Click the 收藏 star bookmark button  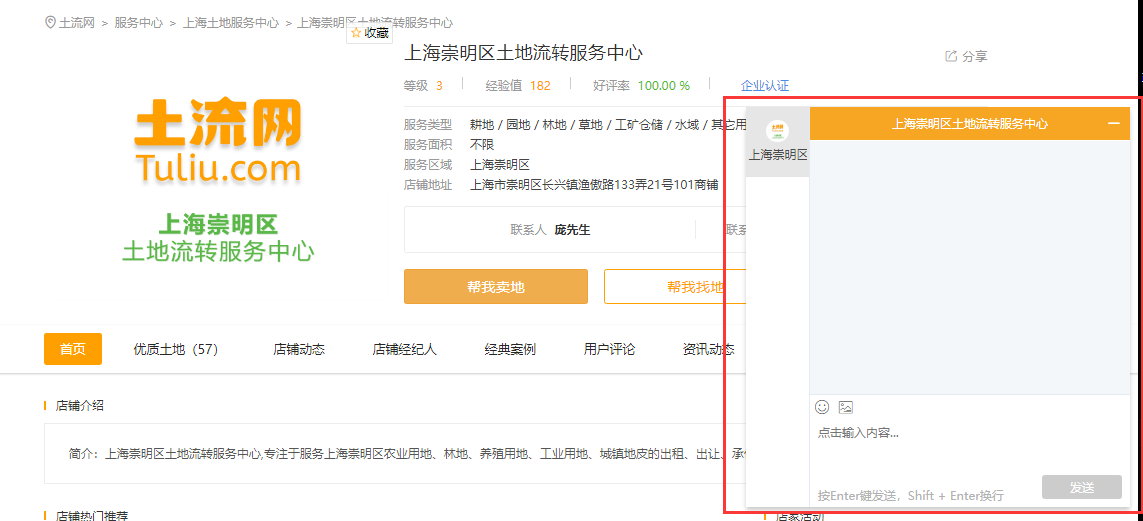point(370,33)
